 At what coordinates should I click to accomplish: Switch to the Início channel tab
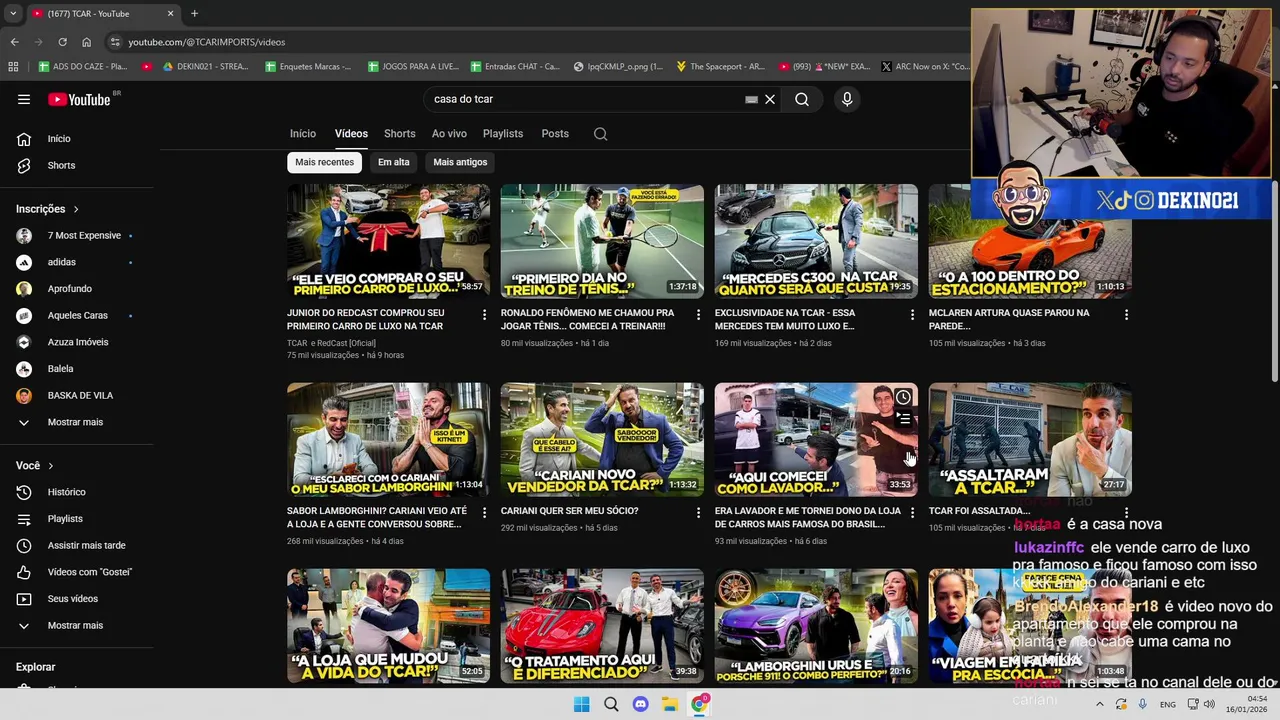[x=303, y=134]
